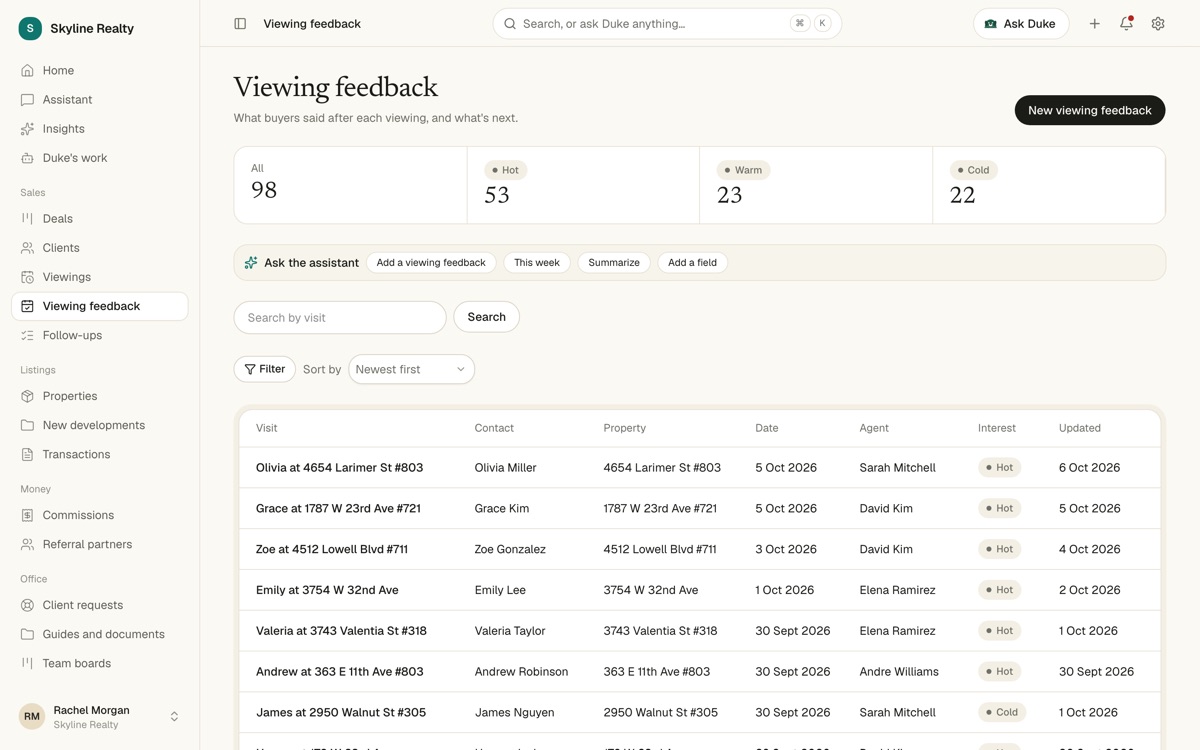
Task: Click the Ask Duke button
Action: [x=1021, y=24]
